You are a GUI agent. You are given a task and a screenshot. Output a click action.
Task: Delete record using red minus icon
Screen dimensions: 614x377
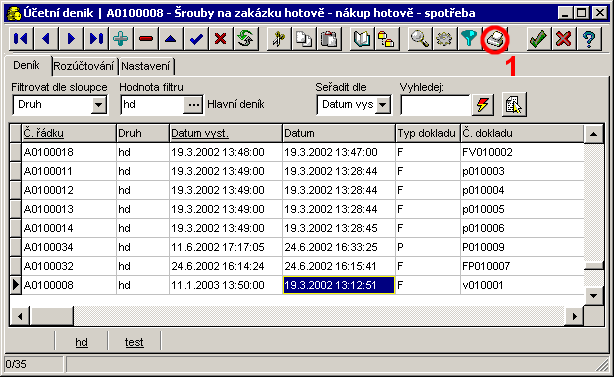pos(146,39)
